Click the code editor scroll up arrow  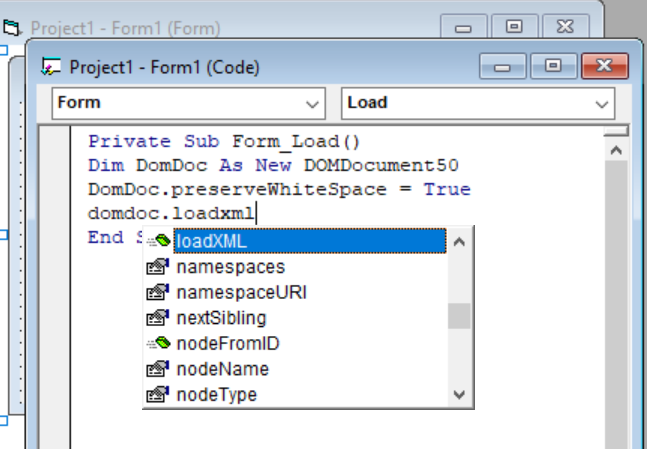(x=616, y=149)
